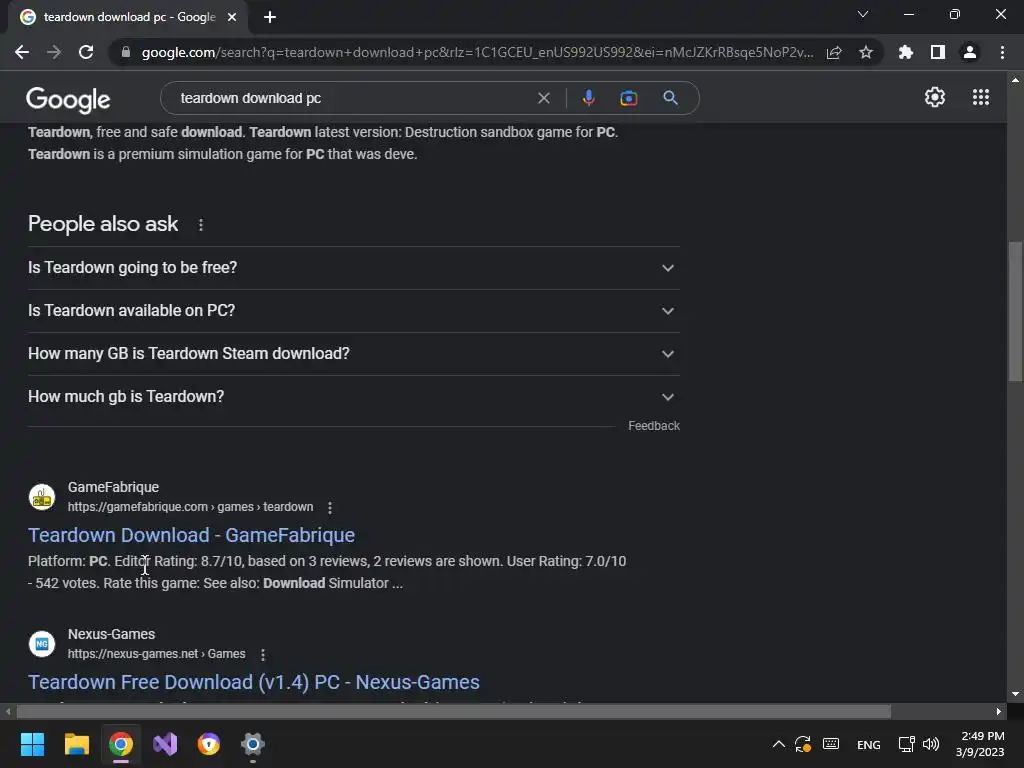This screenshot has width=1024, height=768.
Task: Expand 'How much gb is Teardown?'
Action: tap(353, 397)
